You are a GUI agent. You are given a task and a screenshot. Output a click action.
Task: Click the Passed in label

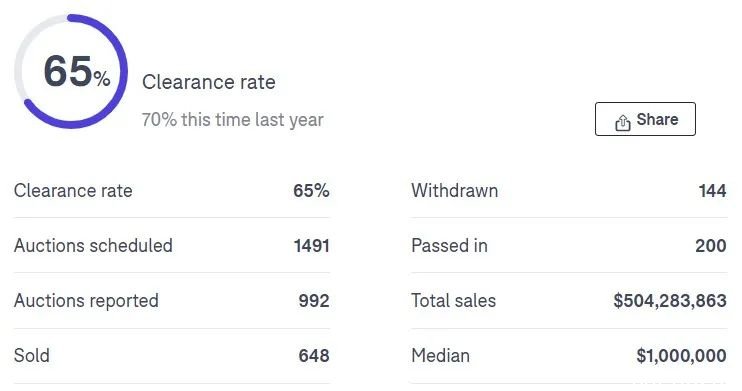pos(449,246)
